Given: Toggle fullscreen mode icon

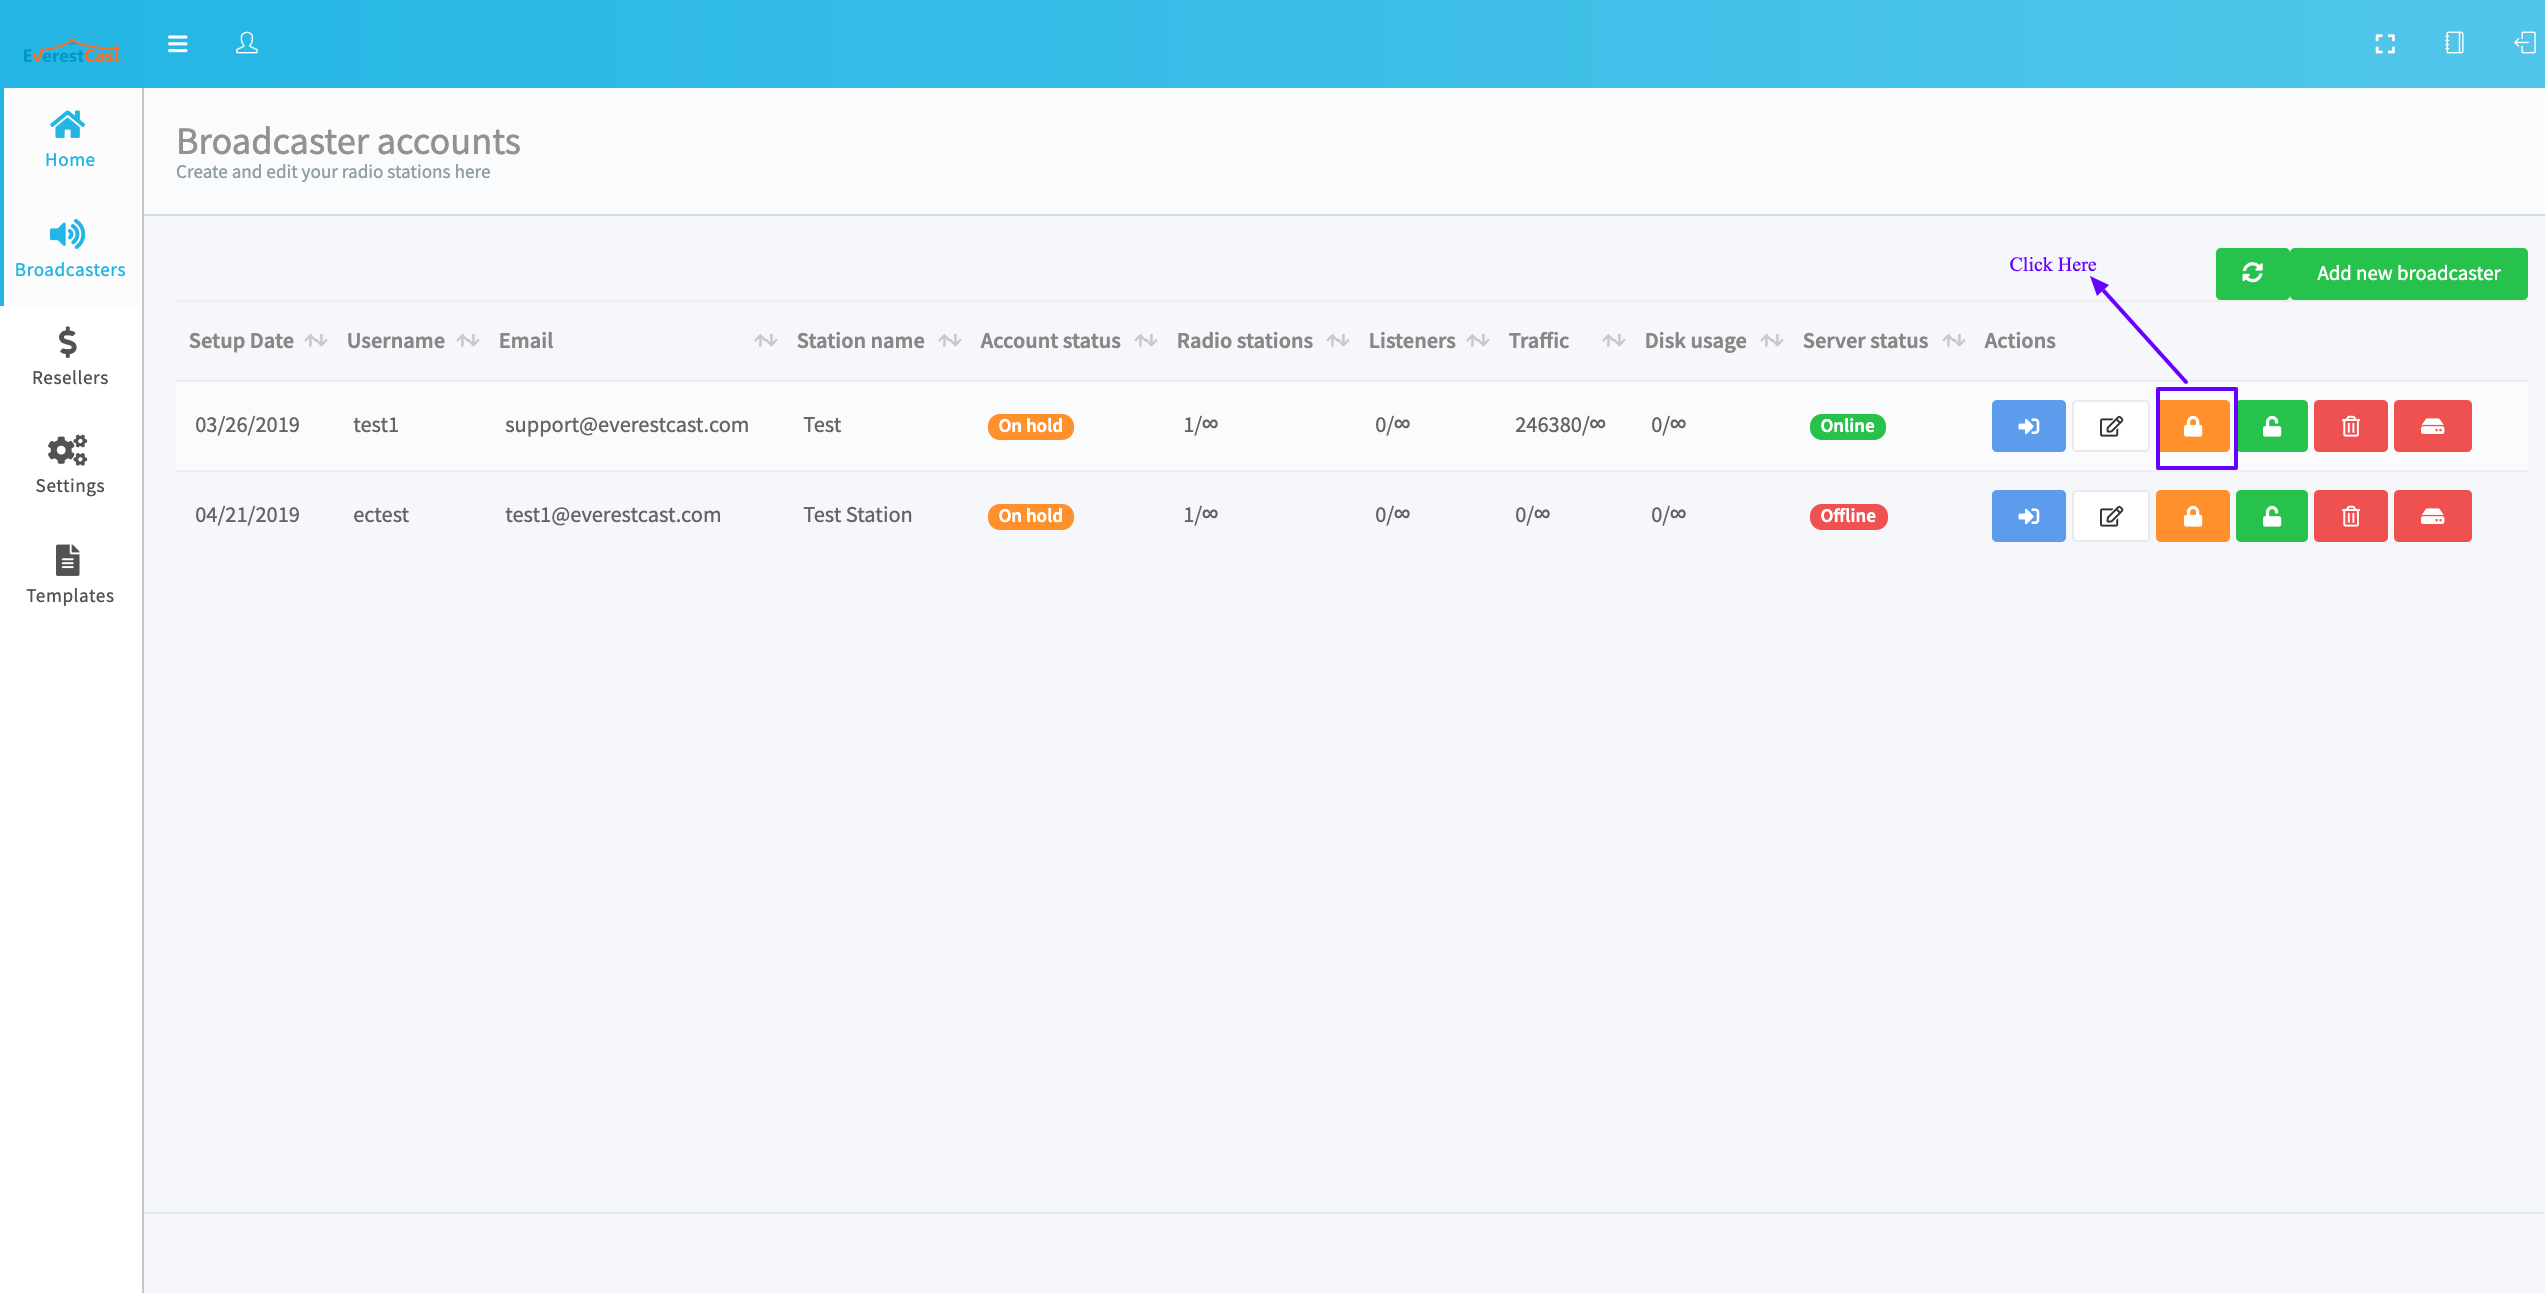Looking at the screenshot, I should (x=2385, y=44).
